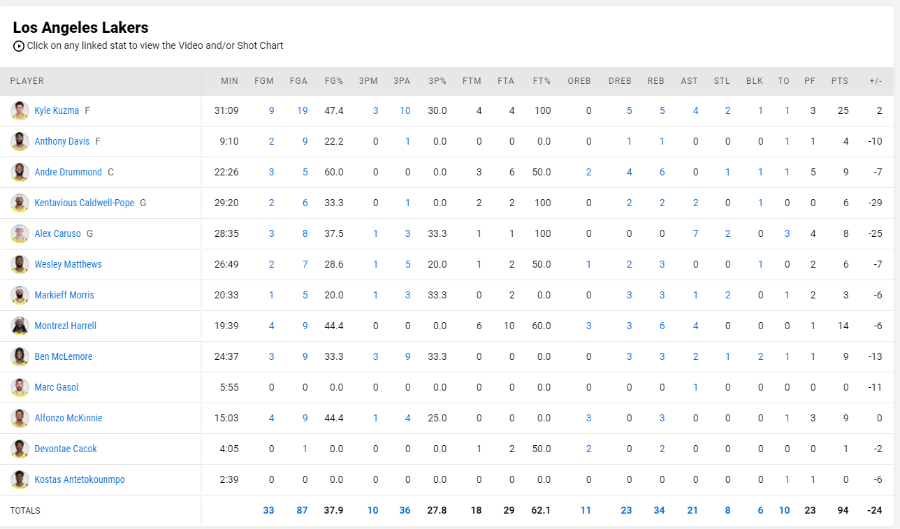
Task: Click the video play icon below the title
Action: pos(18,46)
